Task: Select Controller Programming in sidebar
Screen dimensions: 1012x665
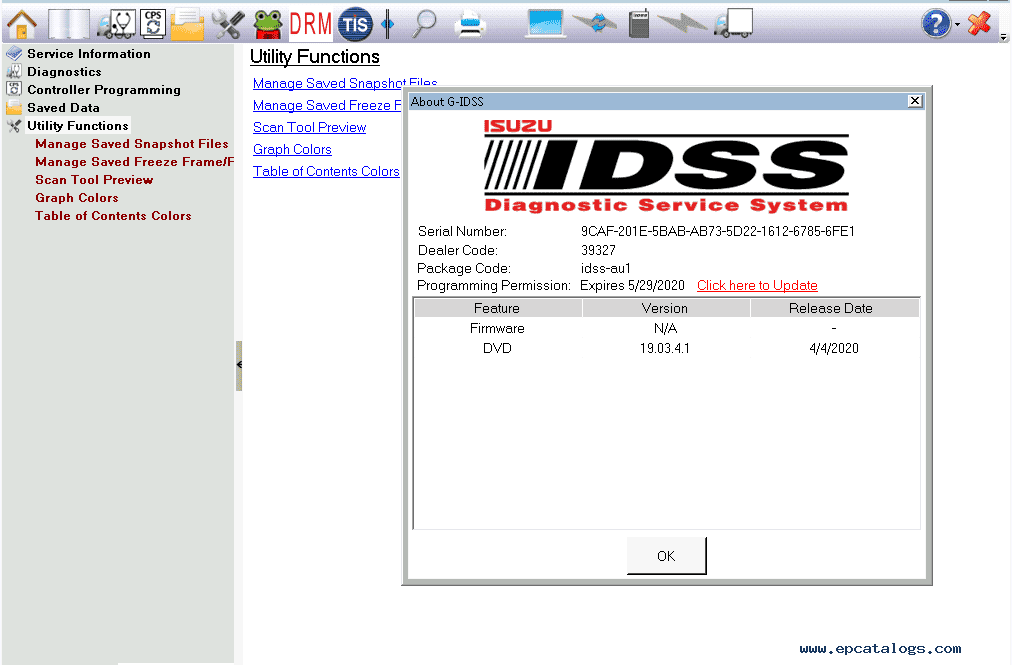Action: coord(104,90)
